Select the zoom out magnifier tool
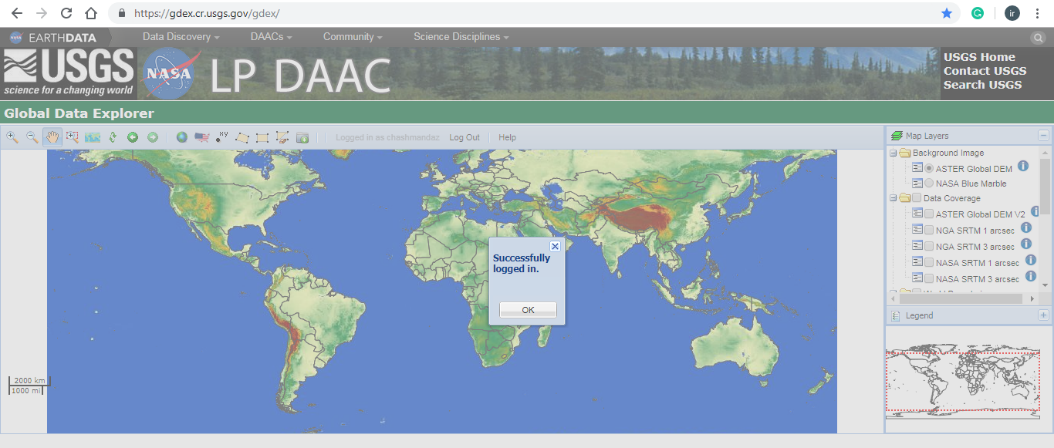The width and height of the screenshot is (1054, 448). click(x=32, y=137)
